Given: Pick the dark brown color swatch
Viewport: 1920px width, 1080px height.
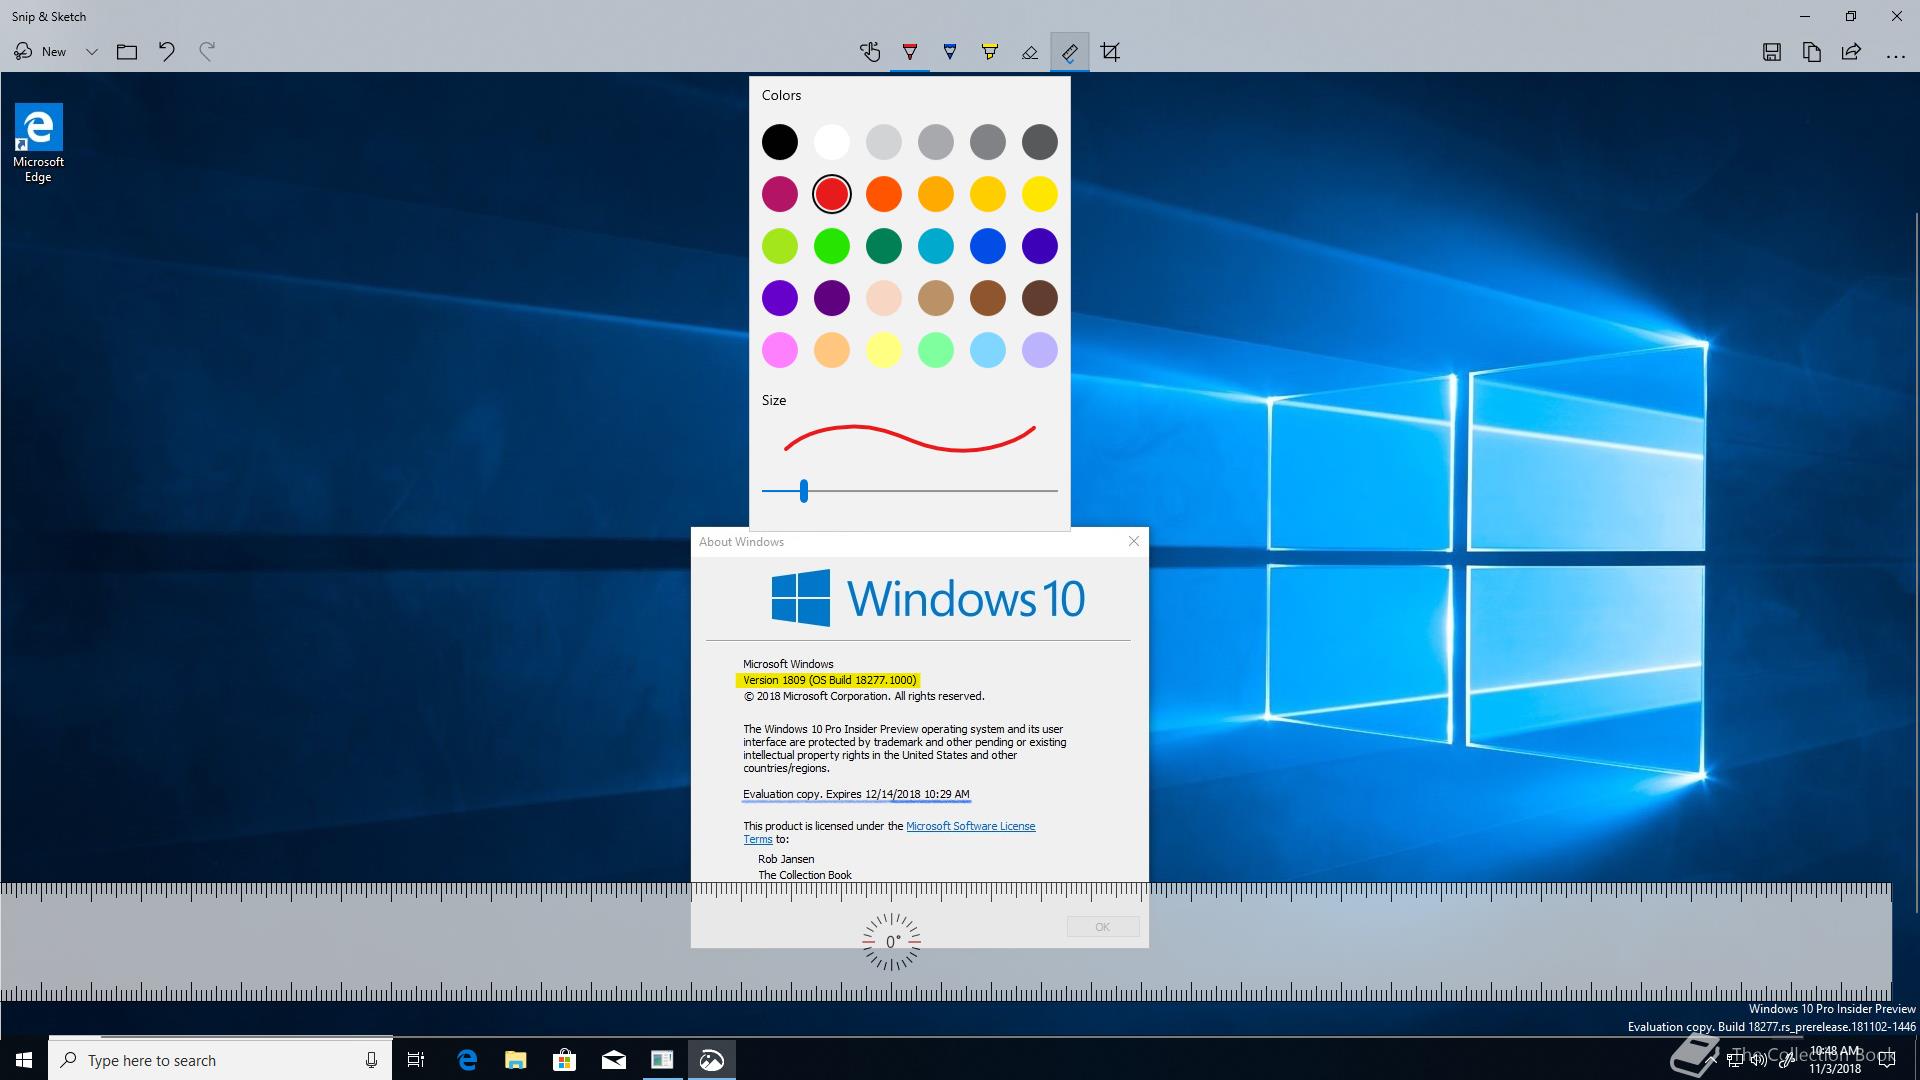Looking at the screenshot, I should point(1040,298).
